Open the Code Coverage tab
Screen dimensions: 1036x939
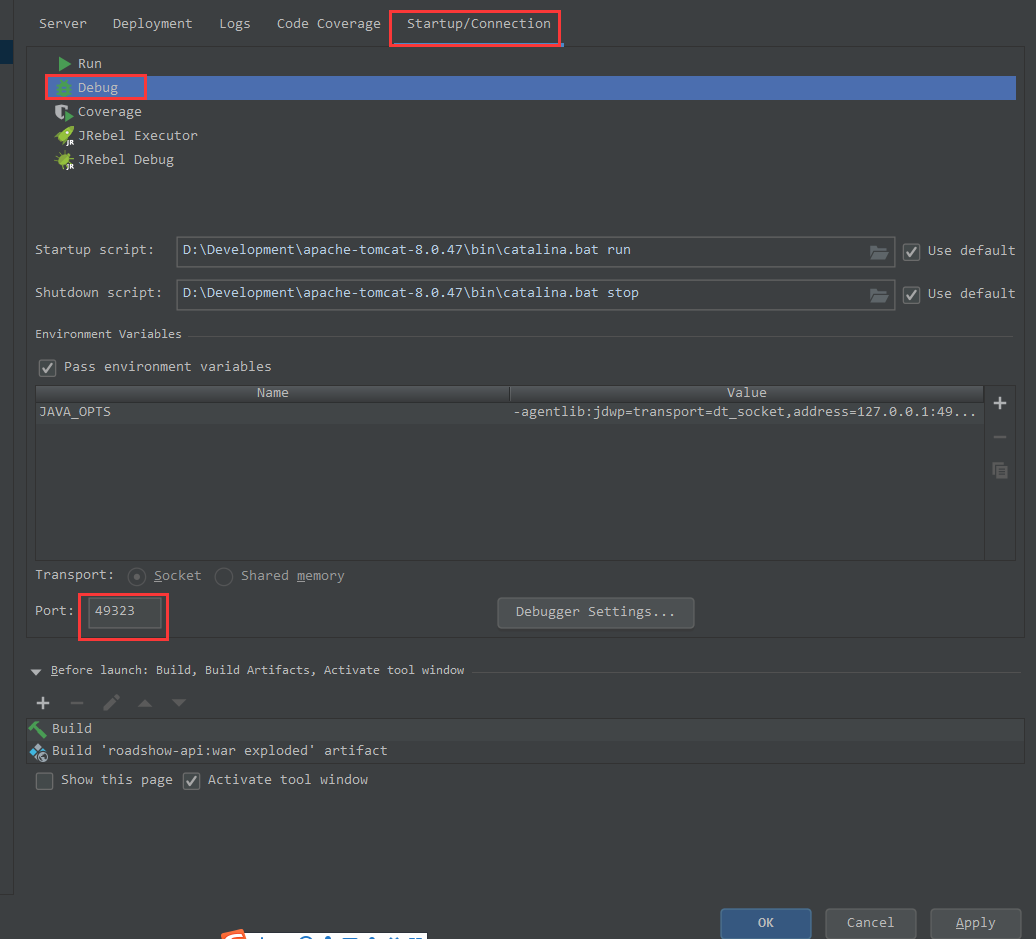click(328, 23)
